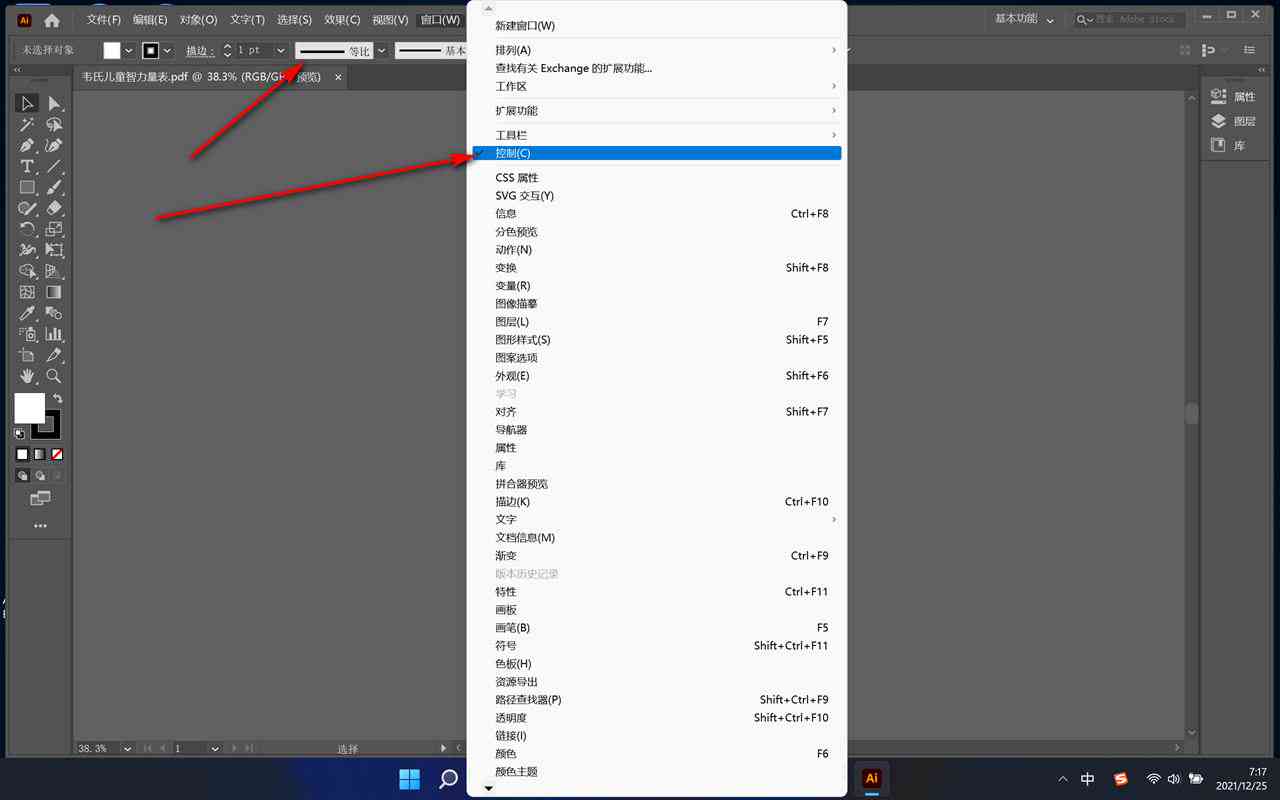Viewport: 1280px width, 800px height.
Task: Change screen mode icon in toolbar
Action: (x=40, y=498)
